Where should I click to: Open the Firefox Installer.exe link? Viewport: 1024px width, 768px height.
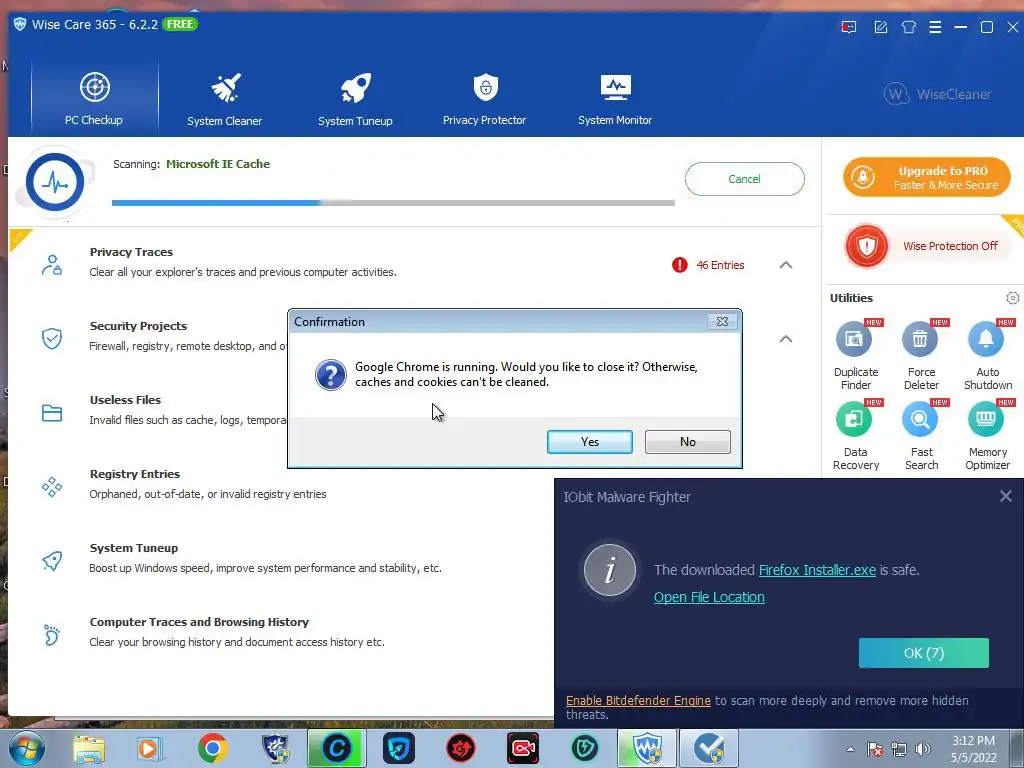pos(817,570)
